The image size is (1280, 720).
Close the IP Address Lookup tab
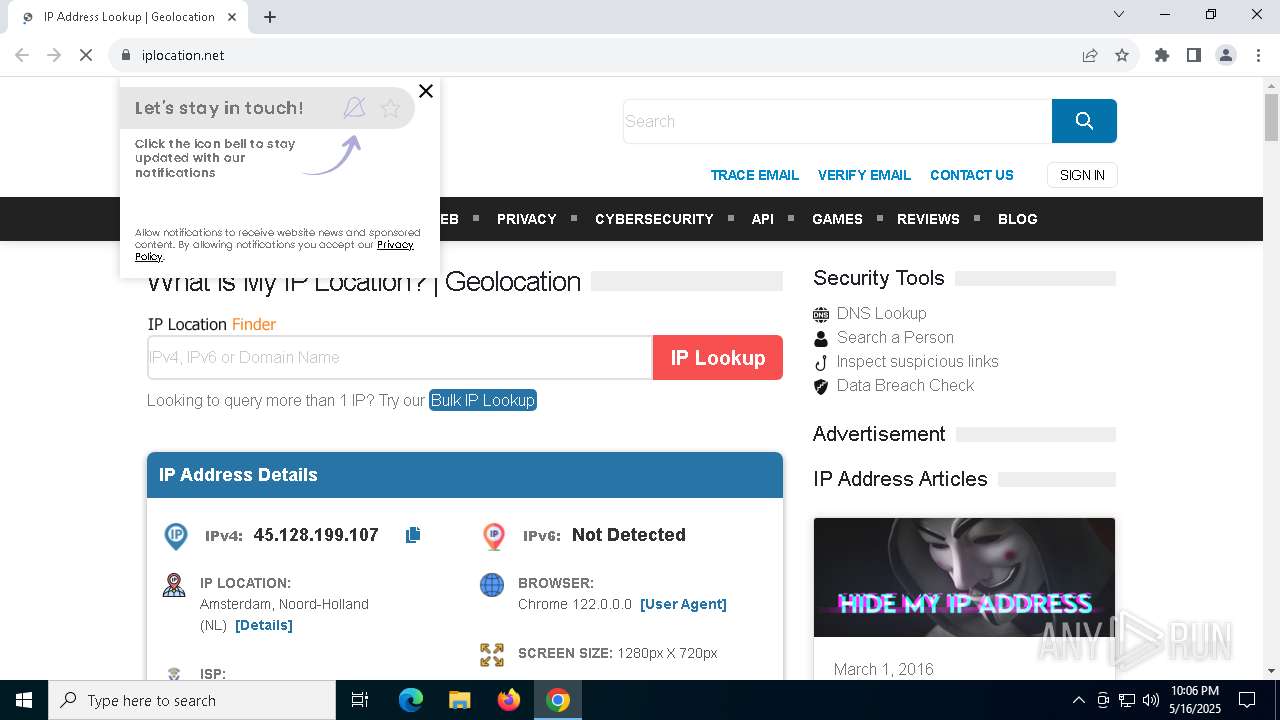click(232, 17)
